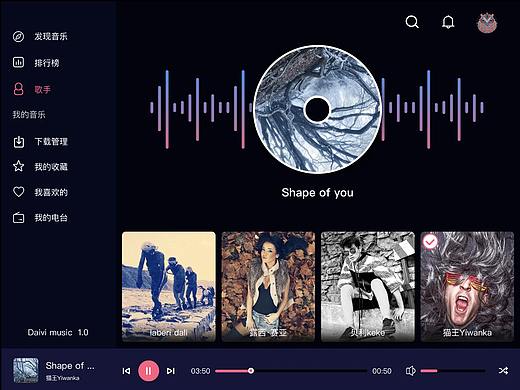
Task: Click the small album cover in player bar
Action: point(26,370)
